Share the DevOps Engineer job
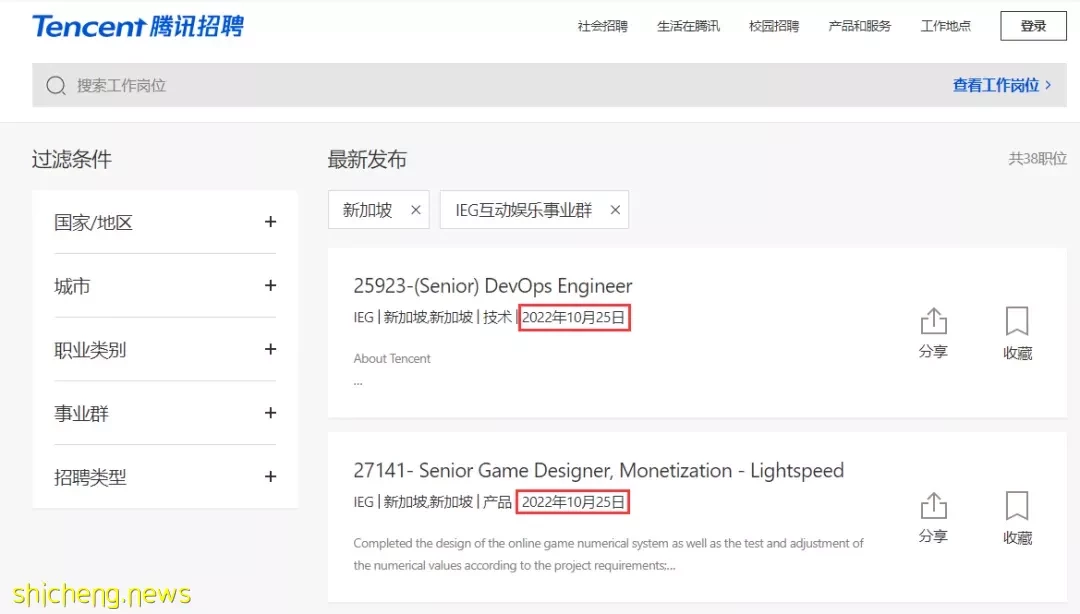 (x=933, y=333)
